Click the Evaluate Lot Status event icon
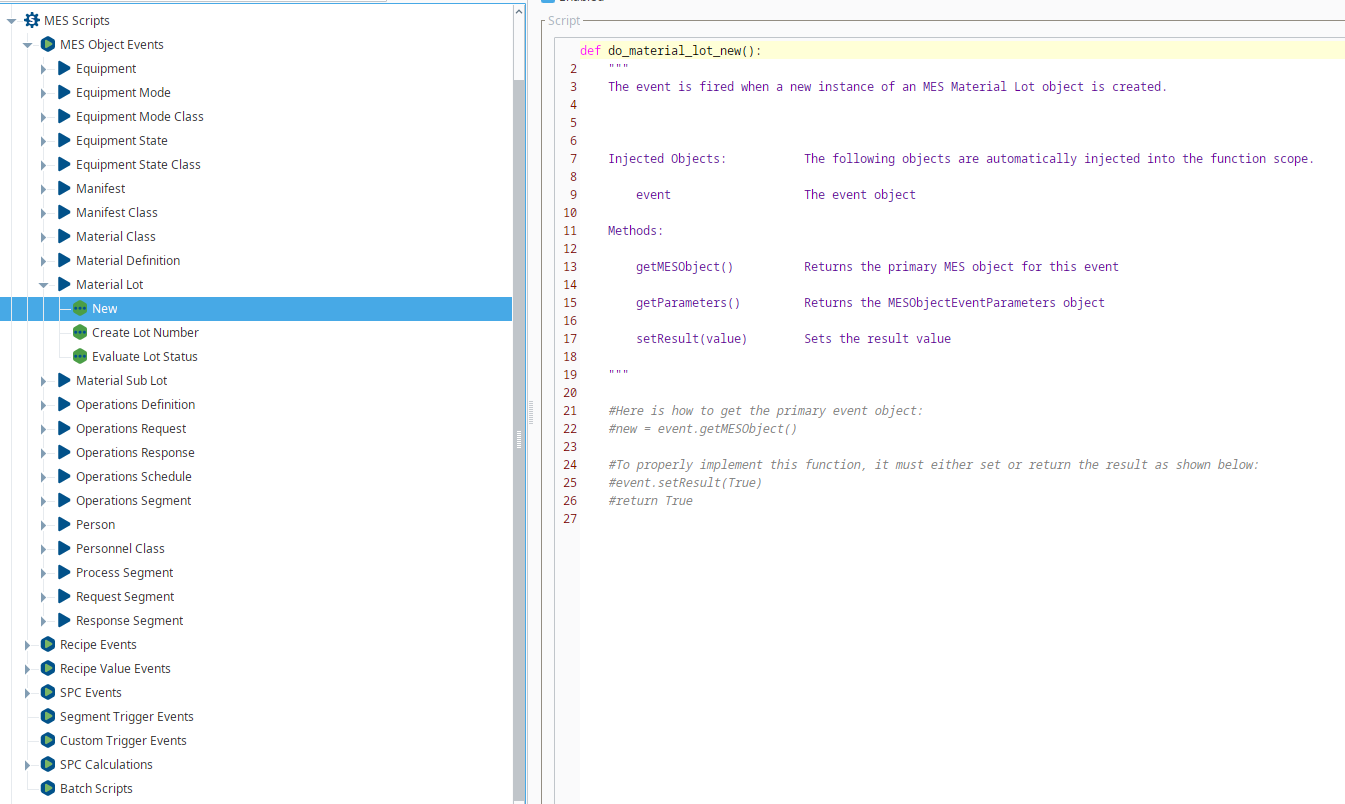 (80, 356)
